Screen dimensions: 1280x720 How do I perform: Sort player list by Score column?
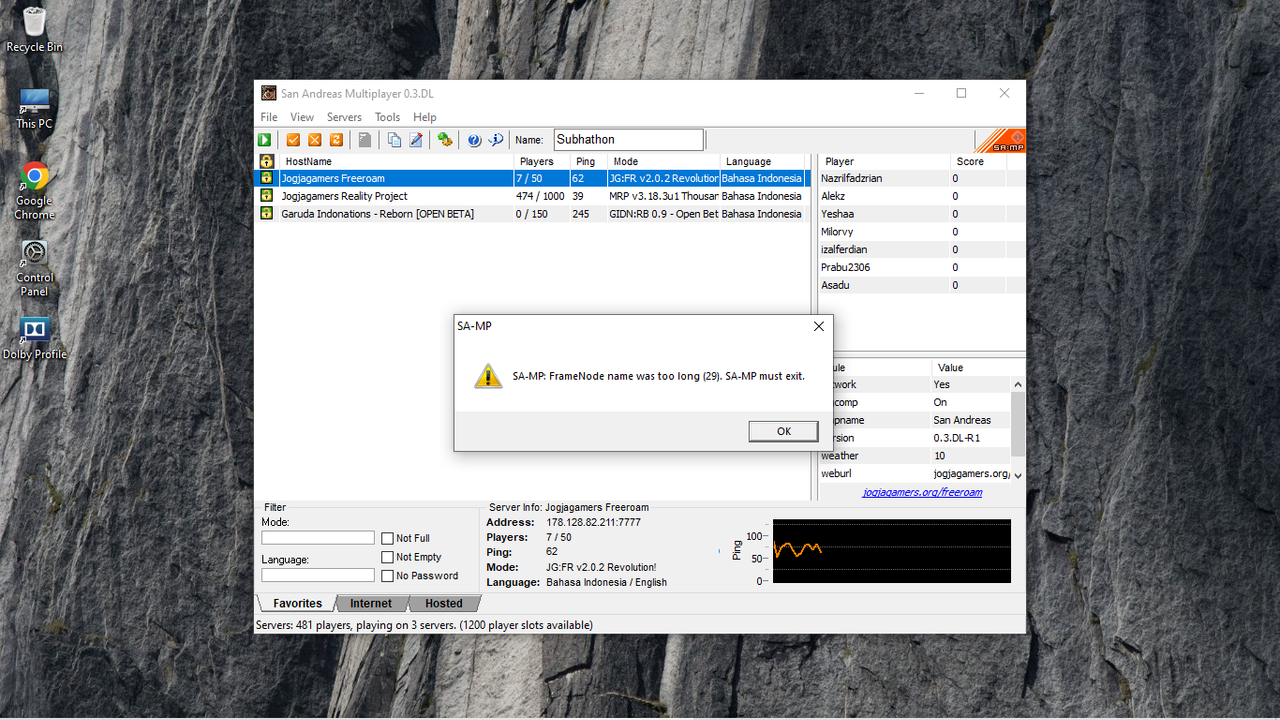point(978,161)
